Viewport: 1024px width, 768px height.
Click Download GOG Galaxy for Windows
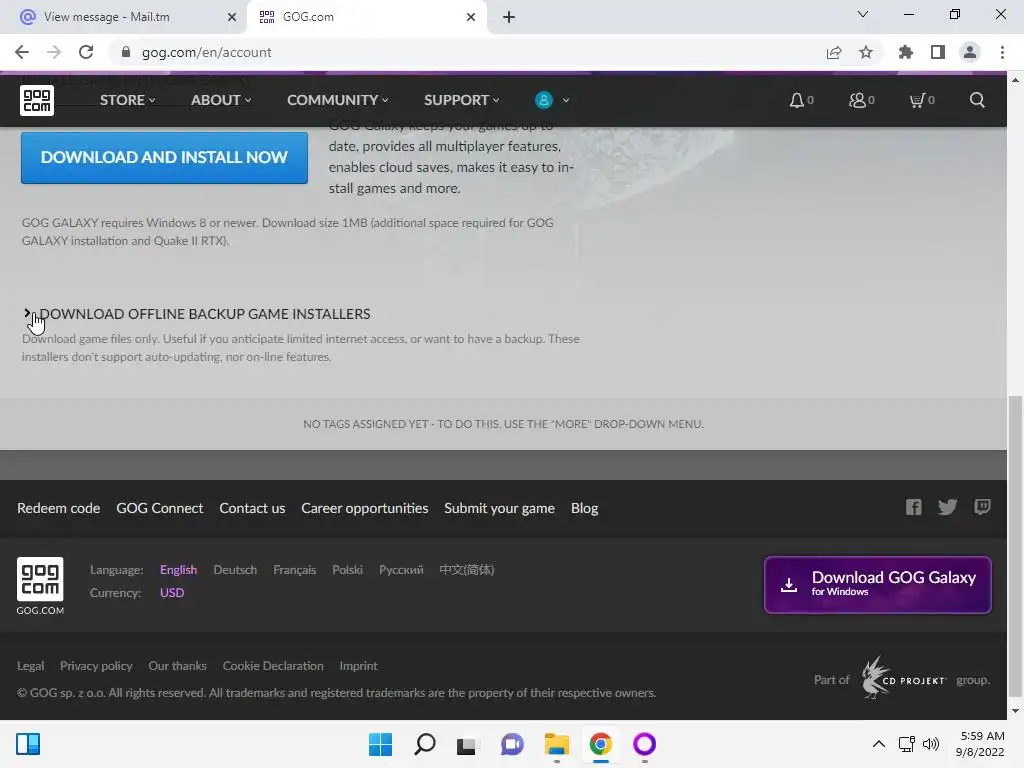point(878,584)
